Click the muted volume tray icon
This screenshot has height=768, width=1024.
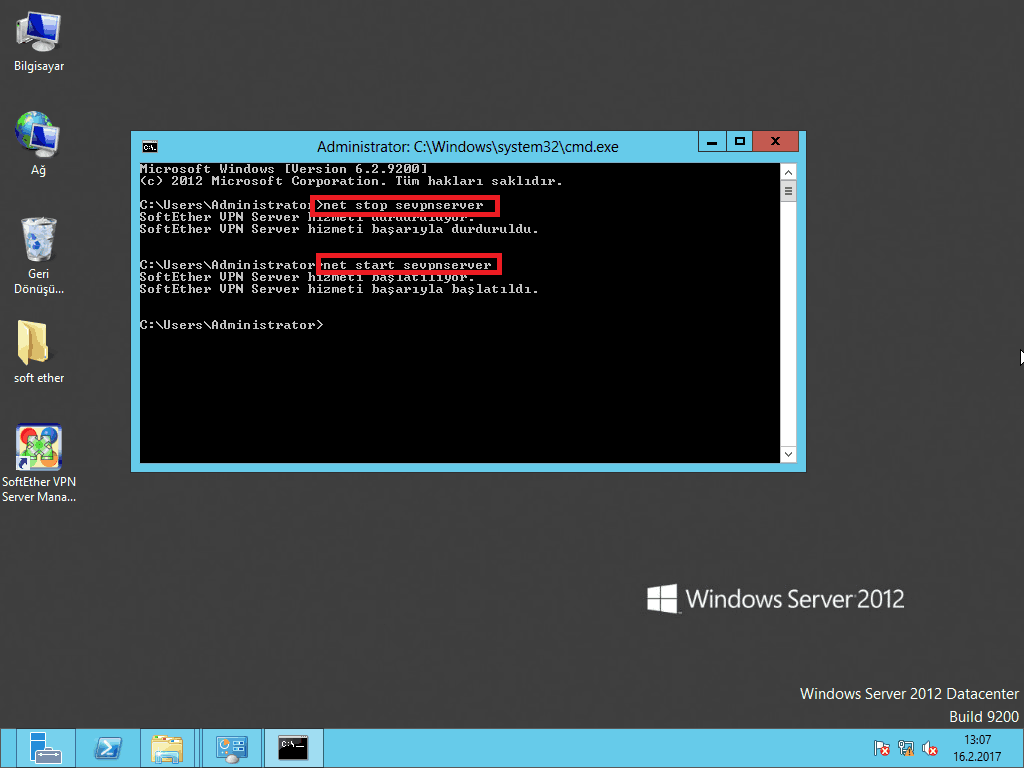930,748
